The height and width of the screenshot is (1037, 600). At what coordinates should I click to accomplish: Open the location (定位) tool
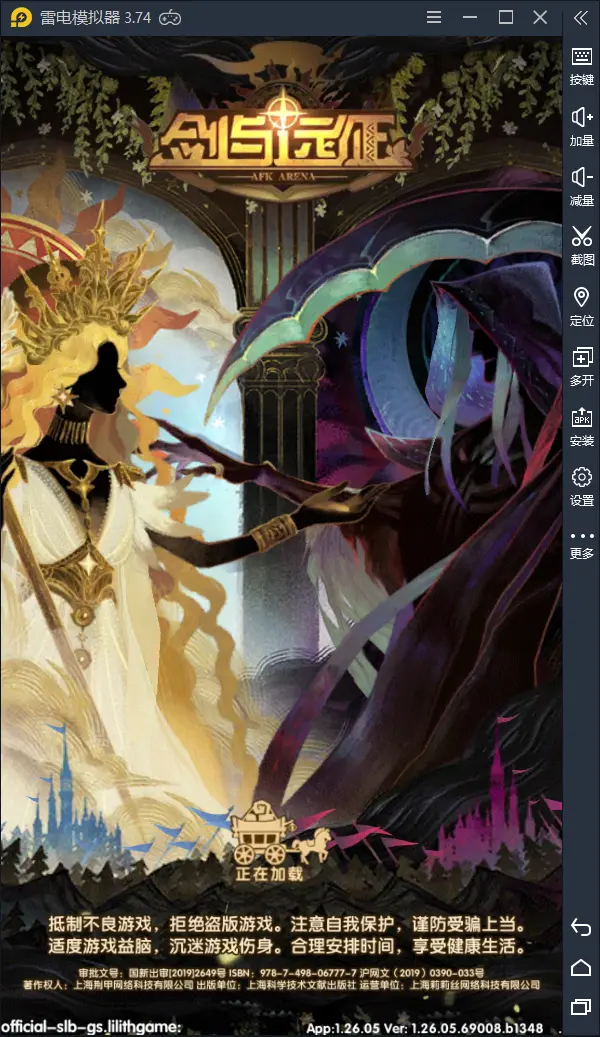click(581, 307)
